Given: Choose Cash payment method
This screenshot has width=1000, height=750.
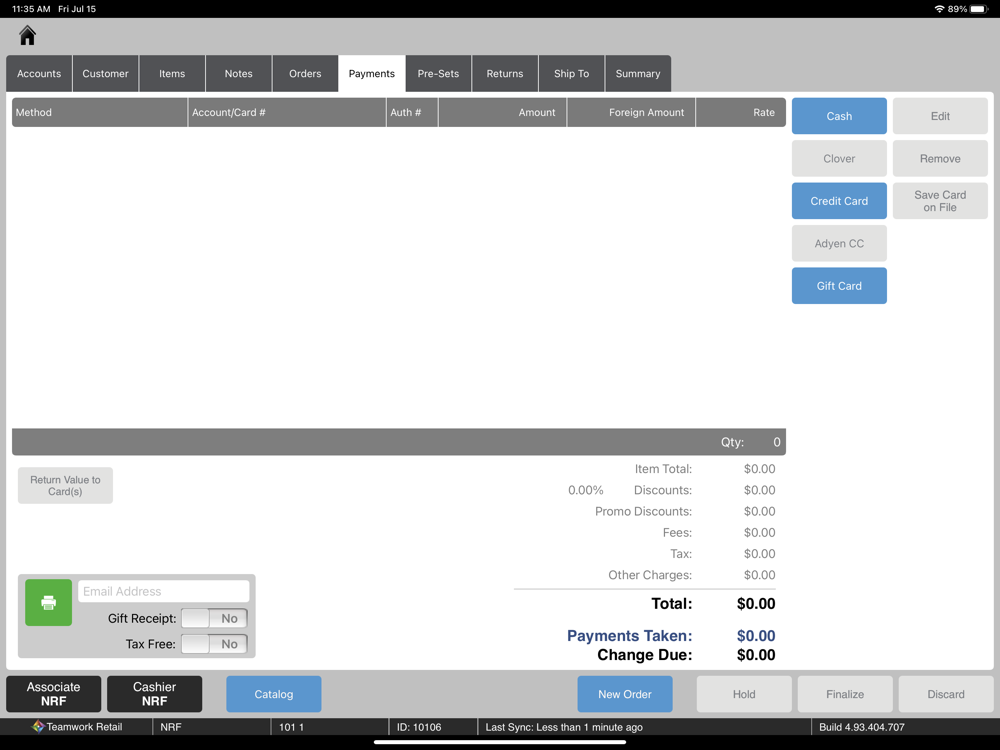Looking at the screenshot, I should (839, 116).
